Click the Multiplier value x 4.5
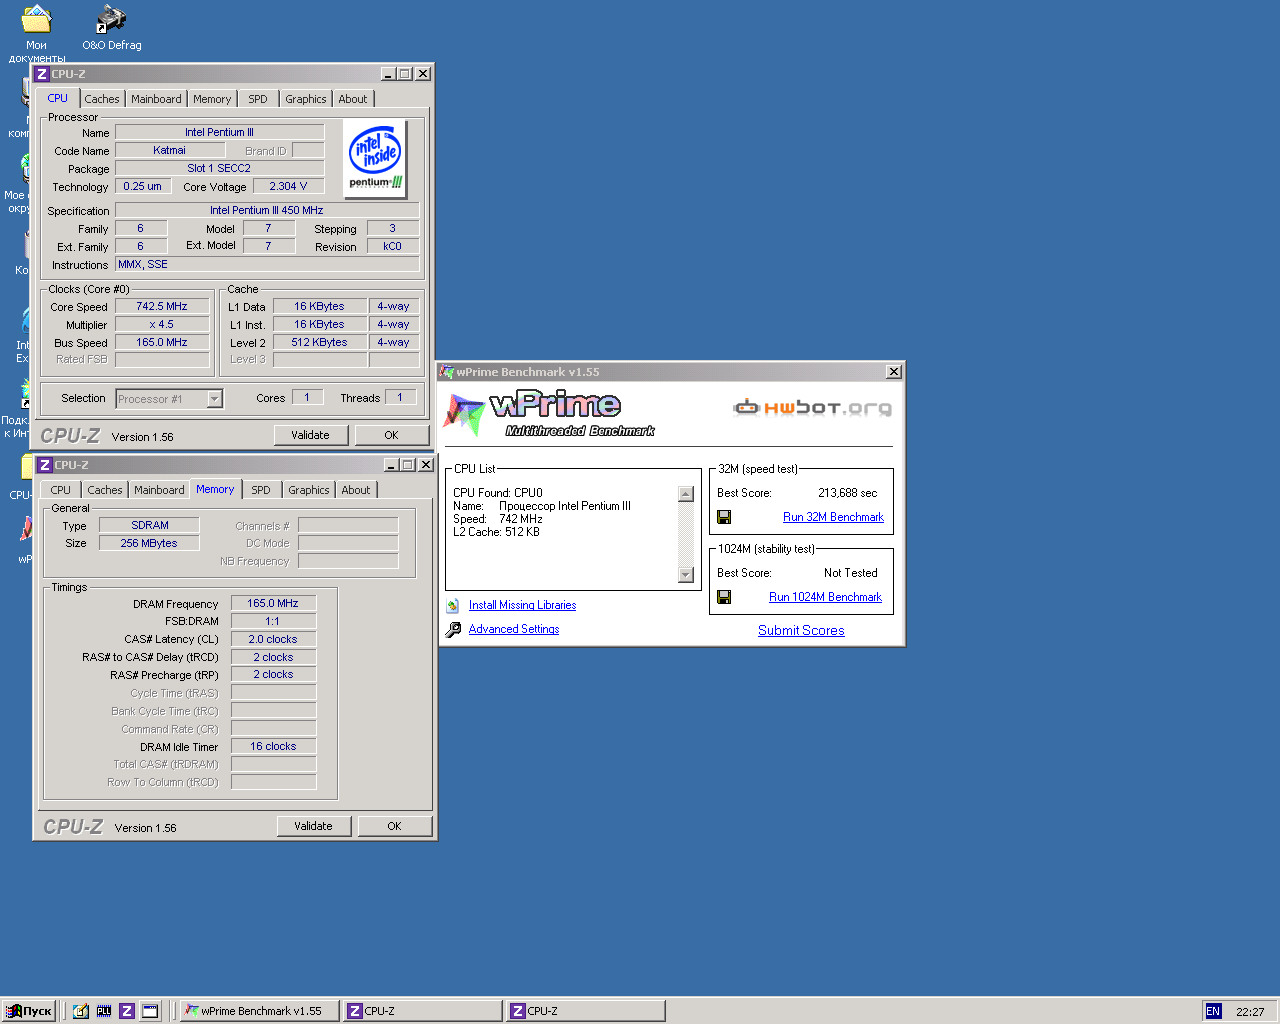The height and width of the screenshot is (1024, 1280). tap(162, 324)
